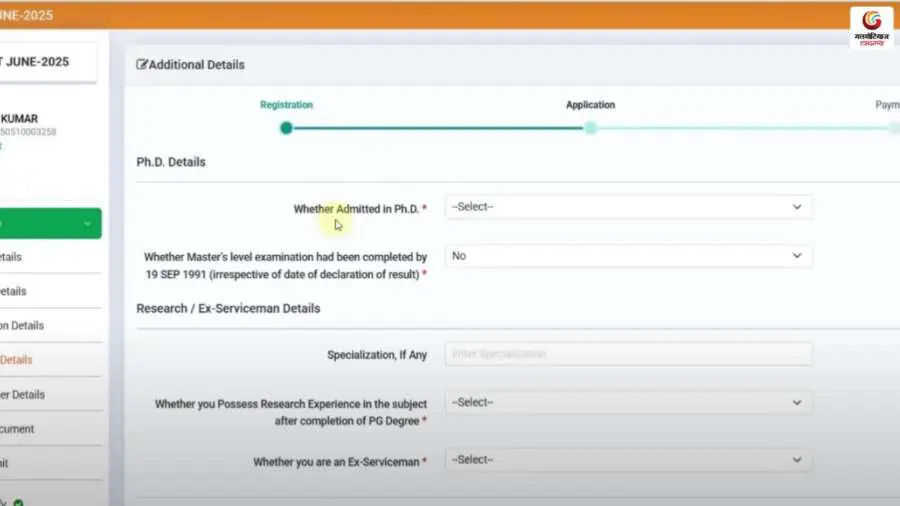
Task: Open the 'er Details' sidebar item
Action: (x=22, y=395)
